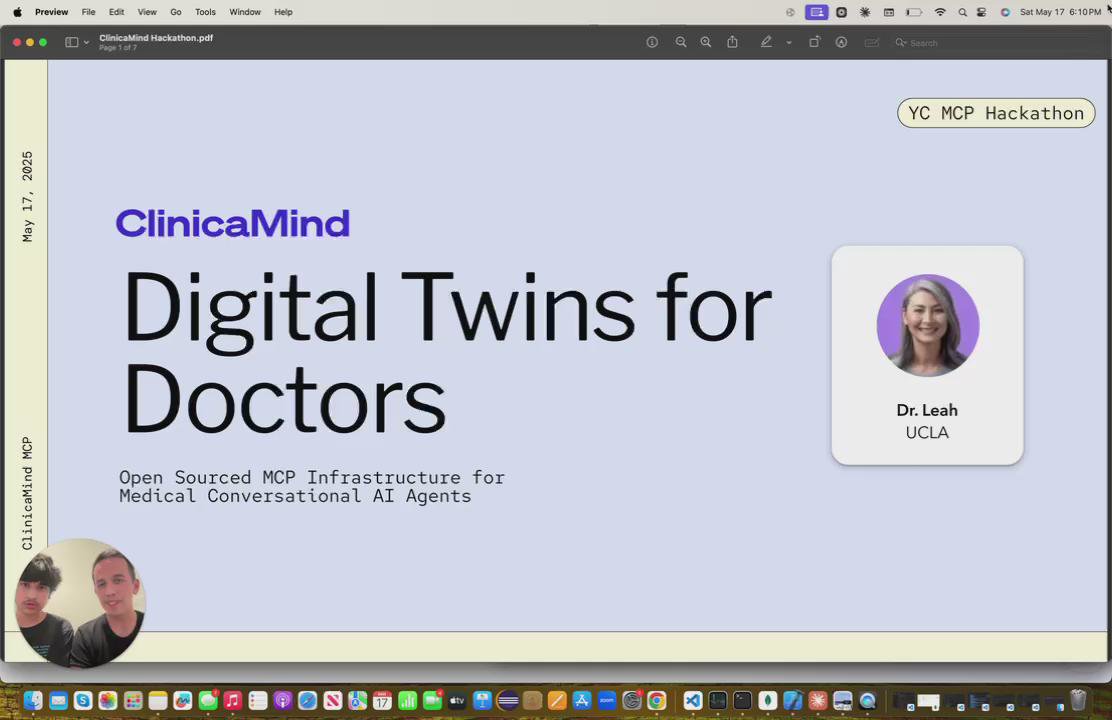Open Podcasts from the Dock

tap(282, 701)
